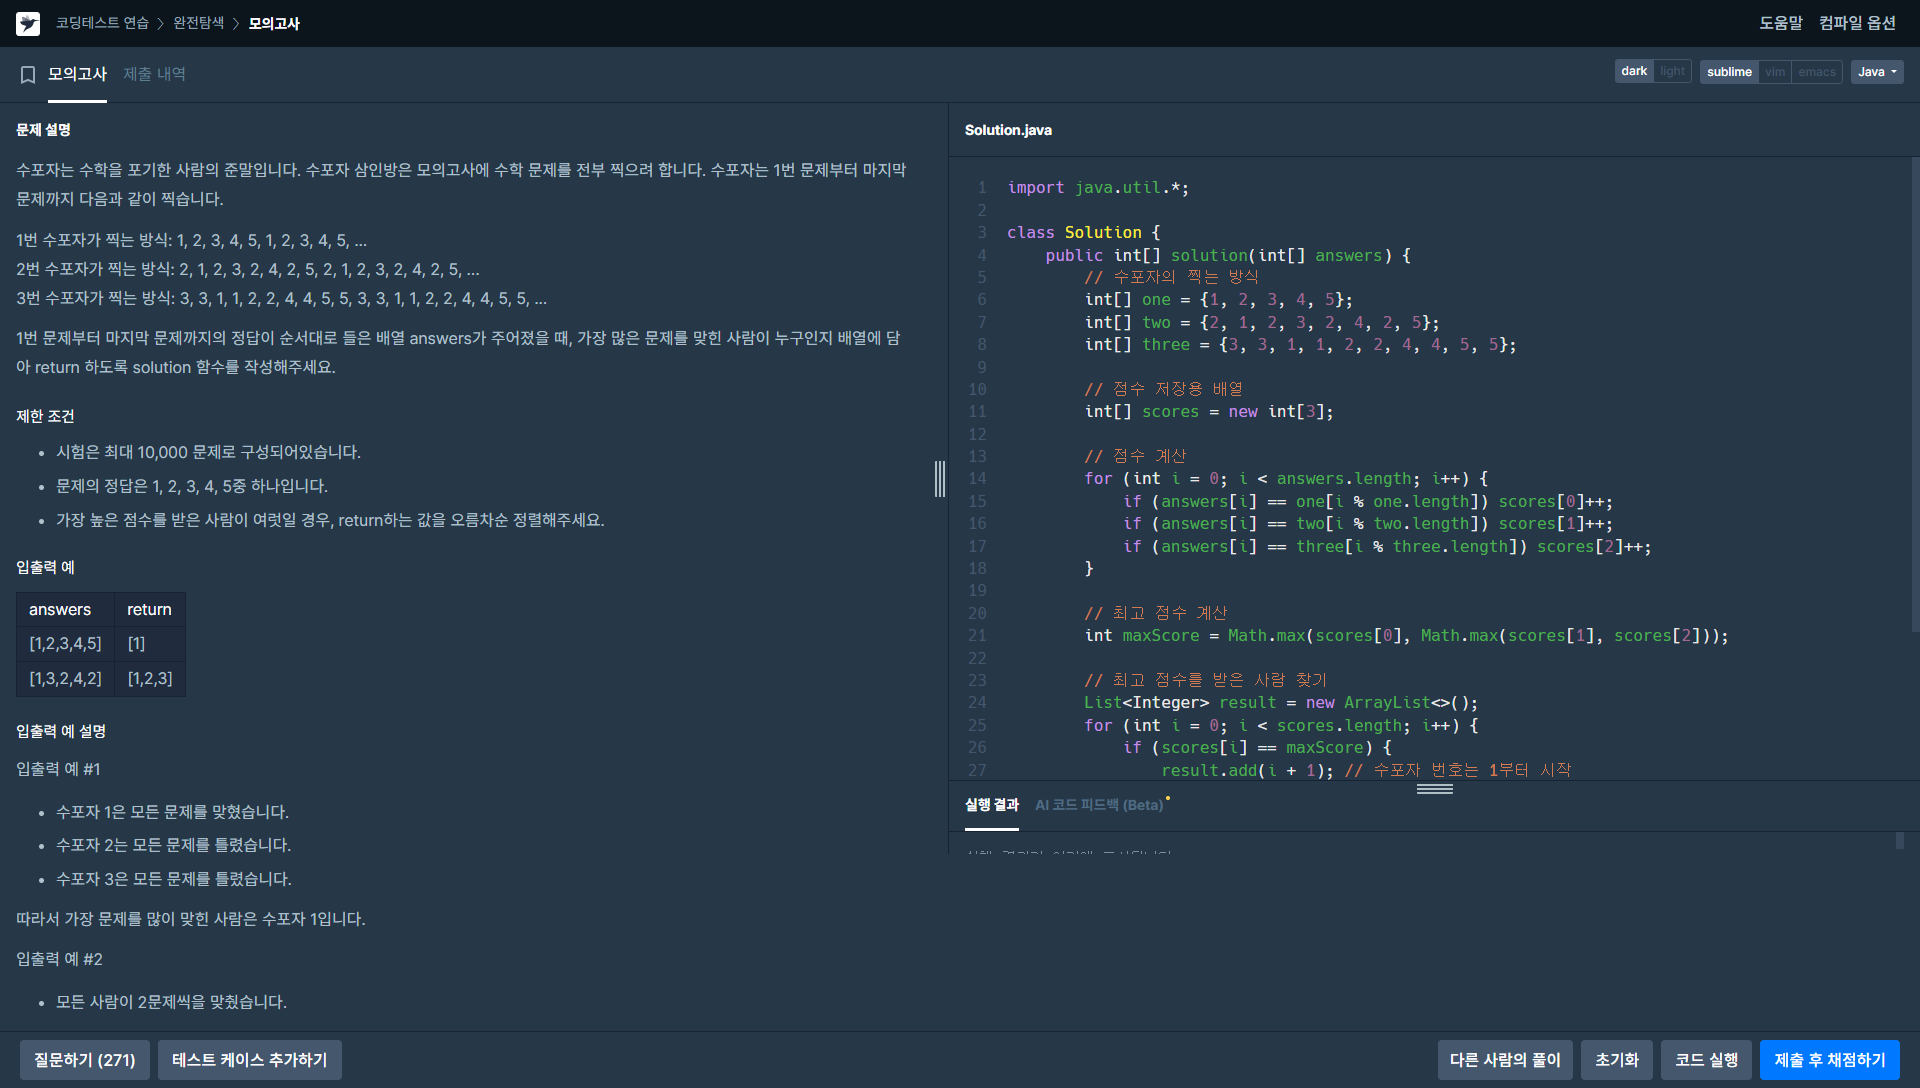Viewport: 1920px width, 1088px height.
Task: Switch to 제출 내역 tab
Action: [x=154, y=74]
